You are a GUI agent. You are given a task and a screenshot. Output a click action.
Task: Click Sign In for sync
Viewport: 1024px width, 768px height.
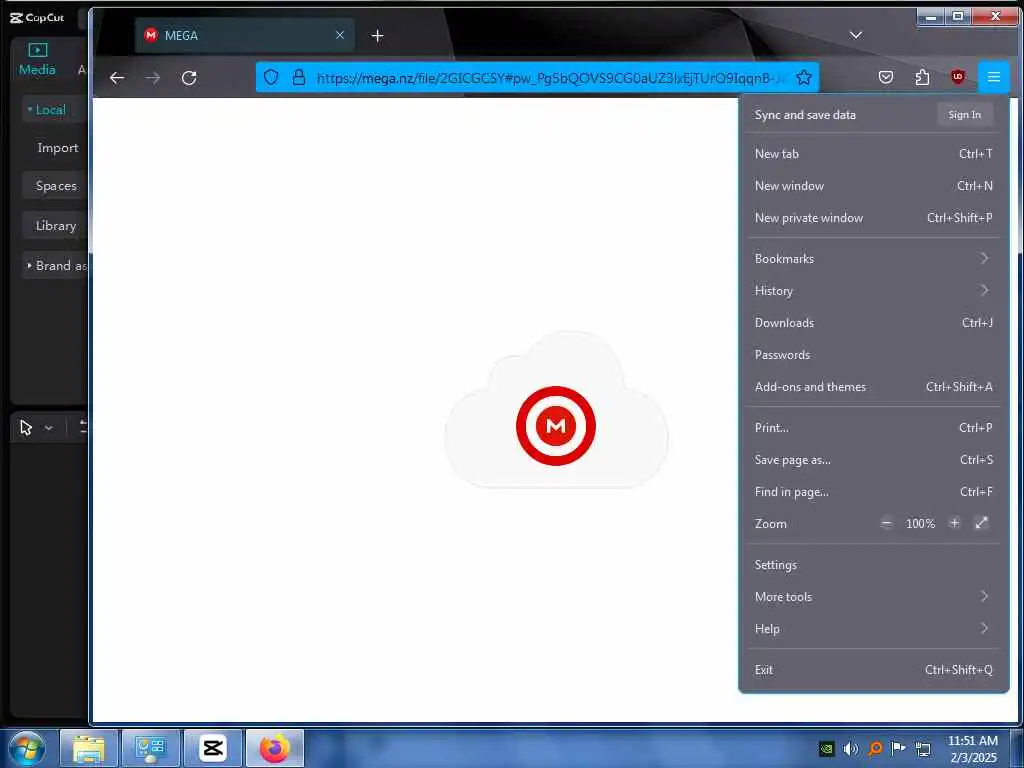[x=965, y=115]
